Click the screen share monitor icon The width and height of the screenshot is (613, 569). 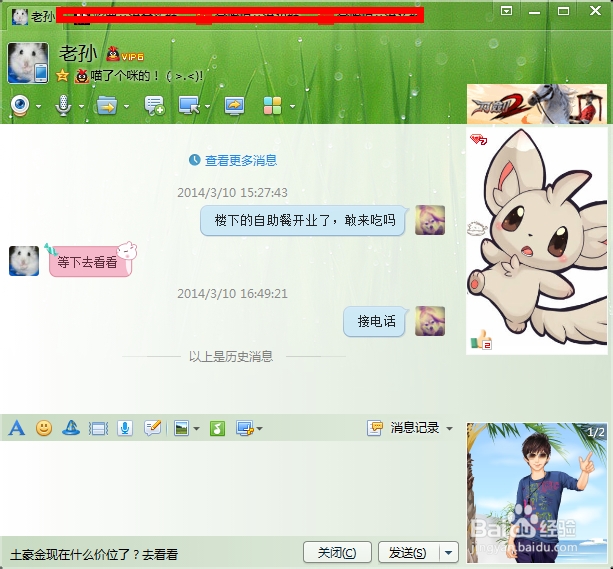(x=234, y=106)
